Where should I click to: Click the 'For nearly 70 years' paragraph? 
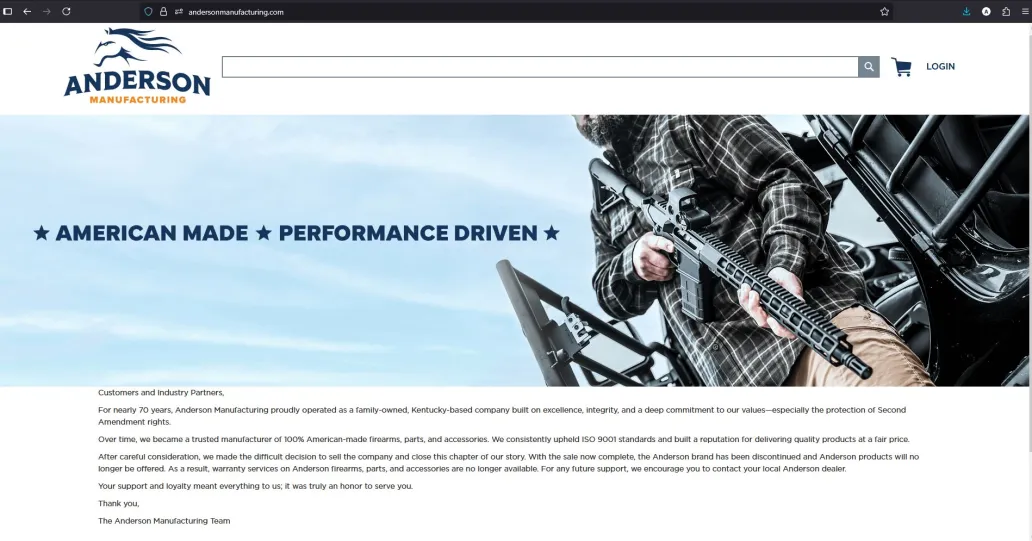click(502, 416)
